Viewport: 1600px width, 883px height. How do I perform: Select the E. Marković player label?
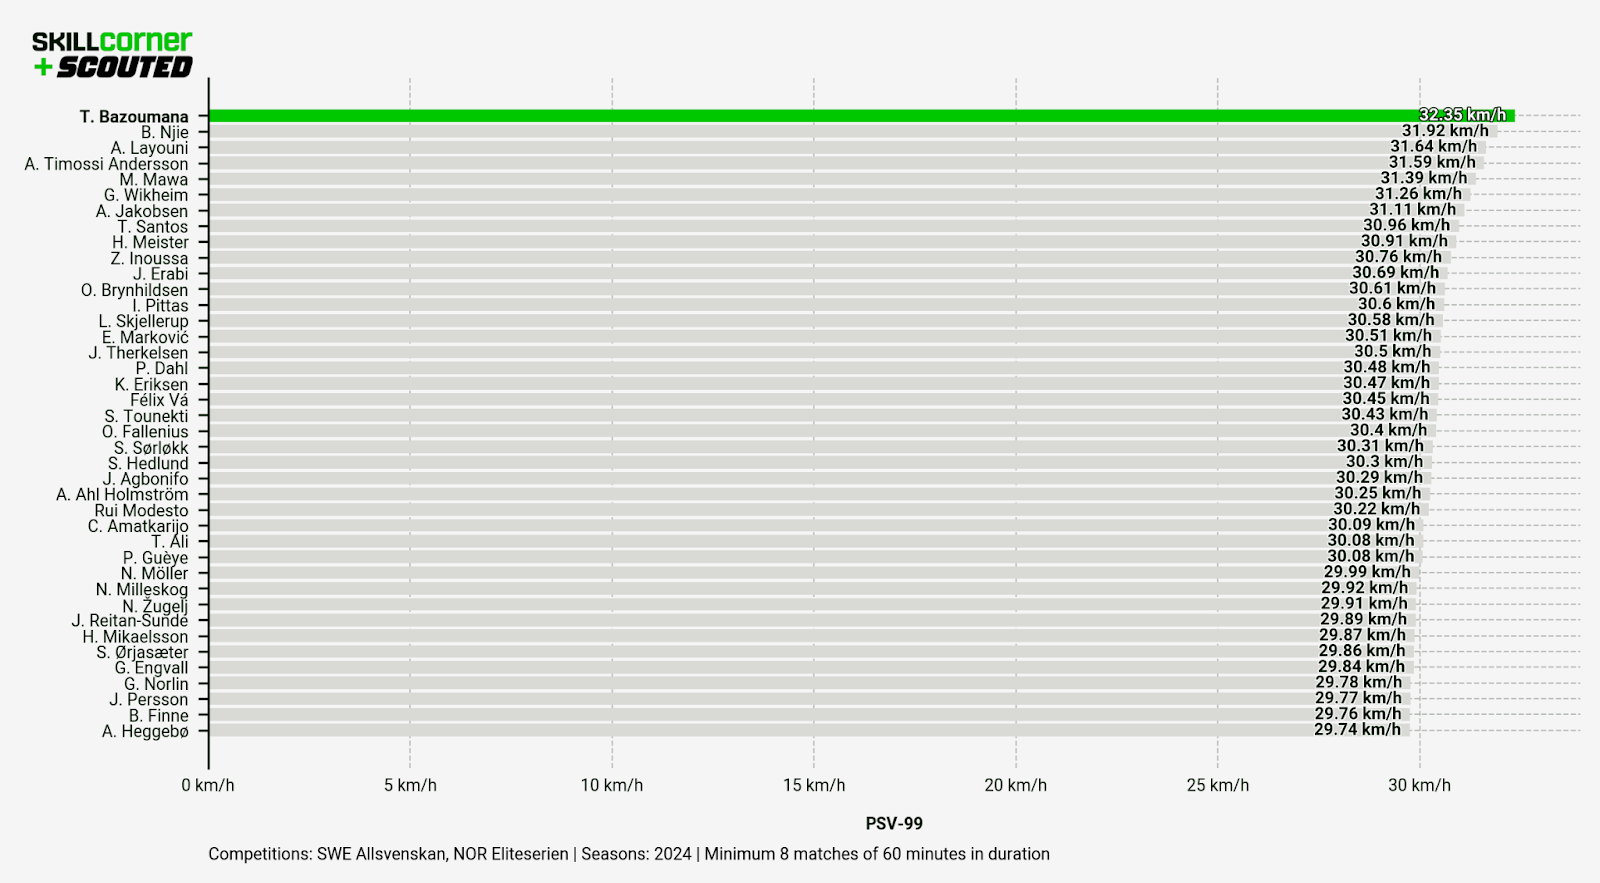pos(145,337)
